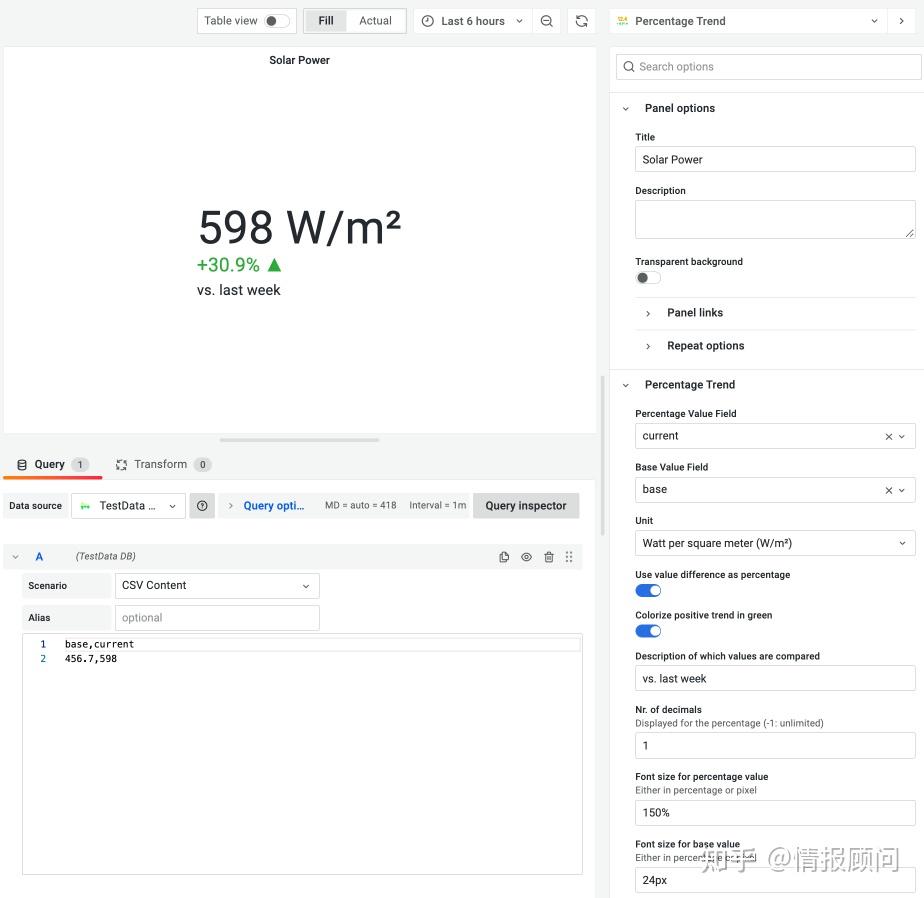Image resolution: width=924 pixels, height=898 pixels.
Task: Click the search magnifier icon in options
Action: pos(629,67)
